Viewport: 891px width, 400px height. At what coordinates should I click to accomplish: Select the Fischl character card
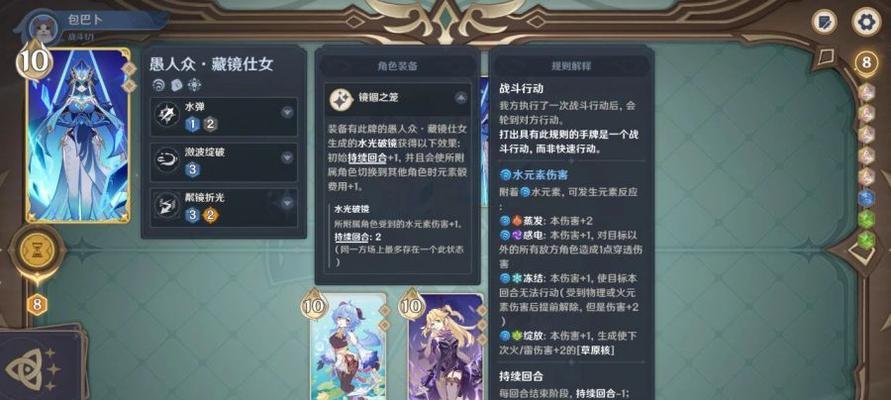[446, 347]
